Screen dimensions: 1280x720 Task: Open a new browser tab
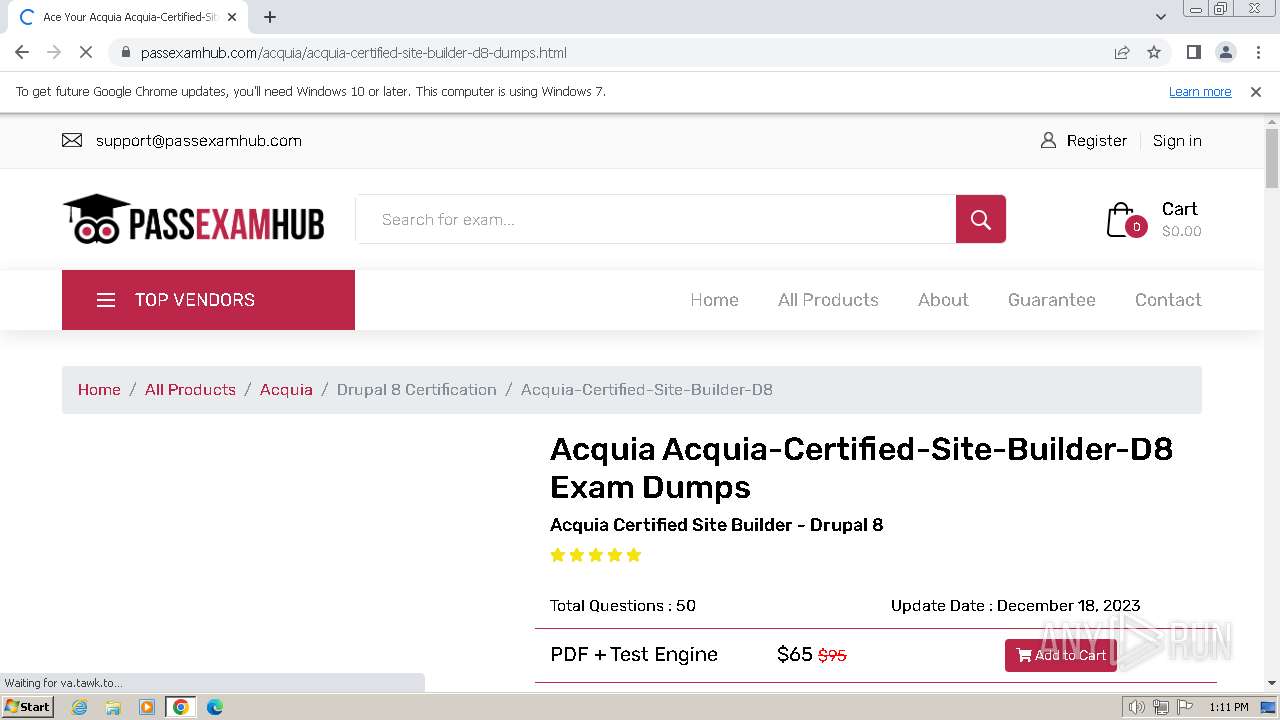(270, 17)
